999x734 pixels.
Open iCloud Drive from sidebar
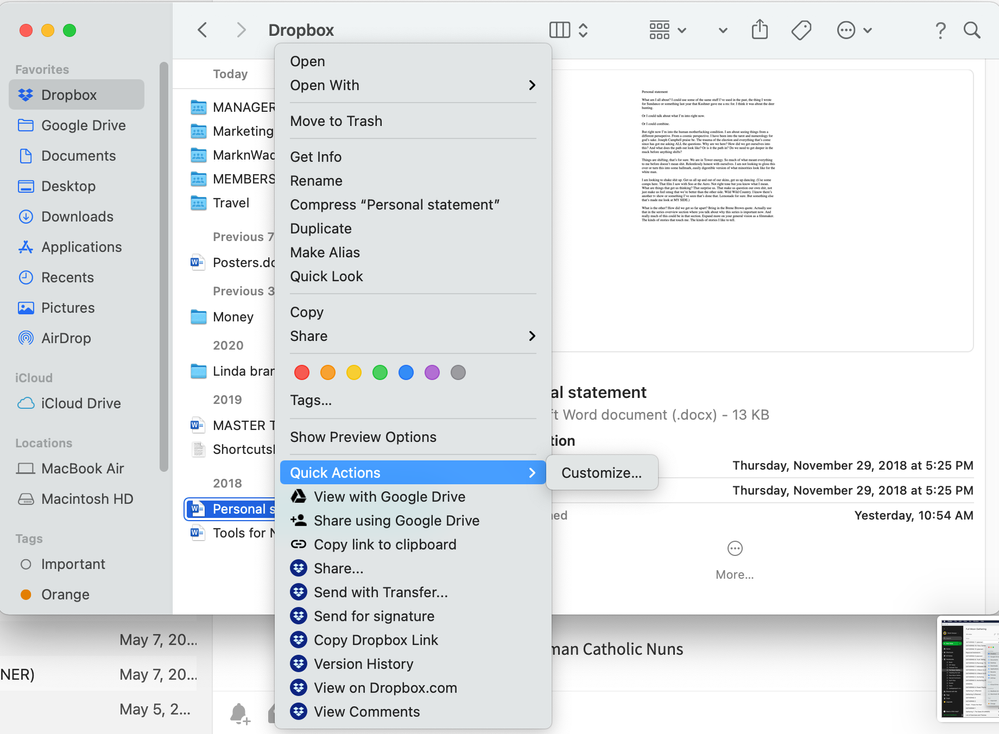pos(80,403)
